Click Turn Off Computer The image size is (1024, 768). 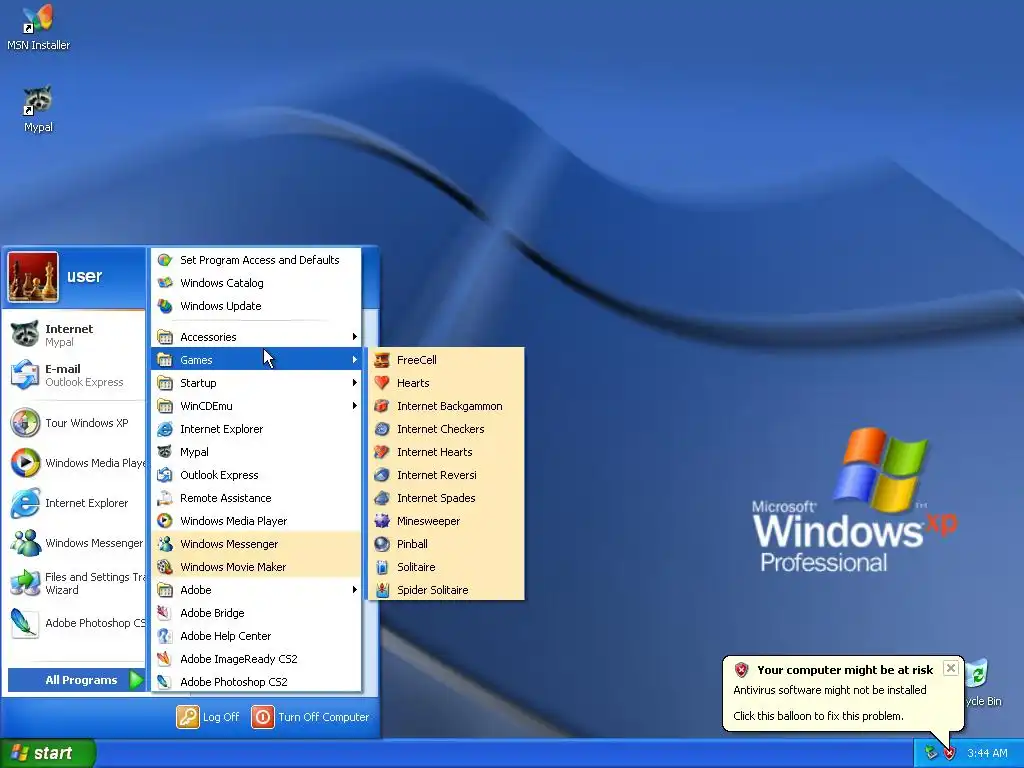pyautogui.click(x=310, y=717)
